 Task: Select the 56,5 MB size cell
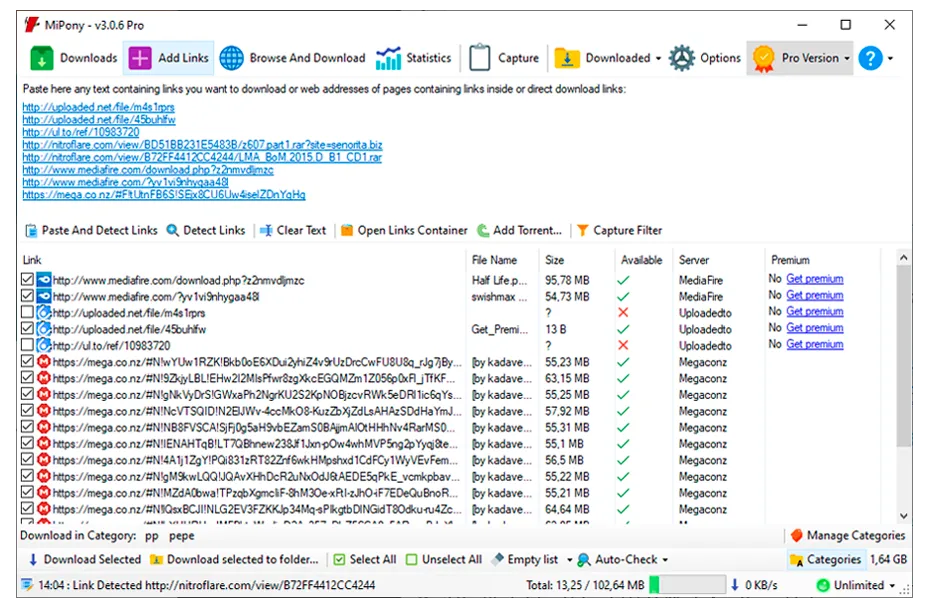click(564, 460)
